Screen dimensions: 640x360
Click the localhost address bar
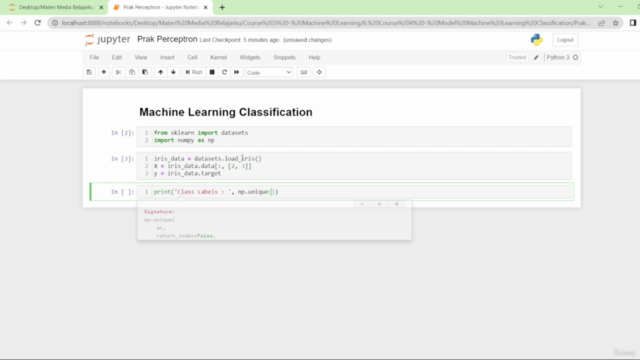coord(326,23)
